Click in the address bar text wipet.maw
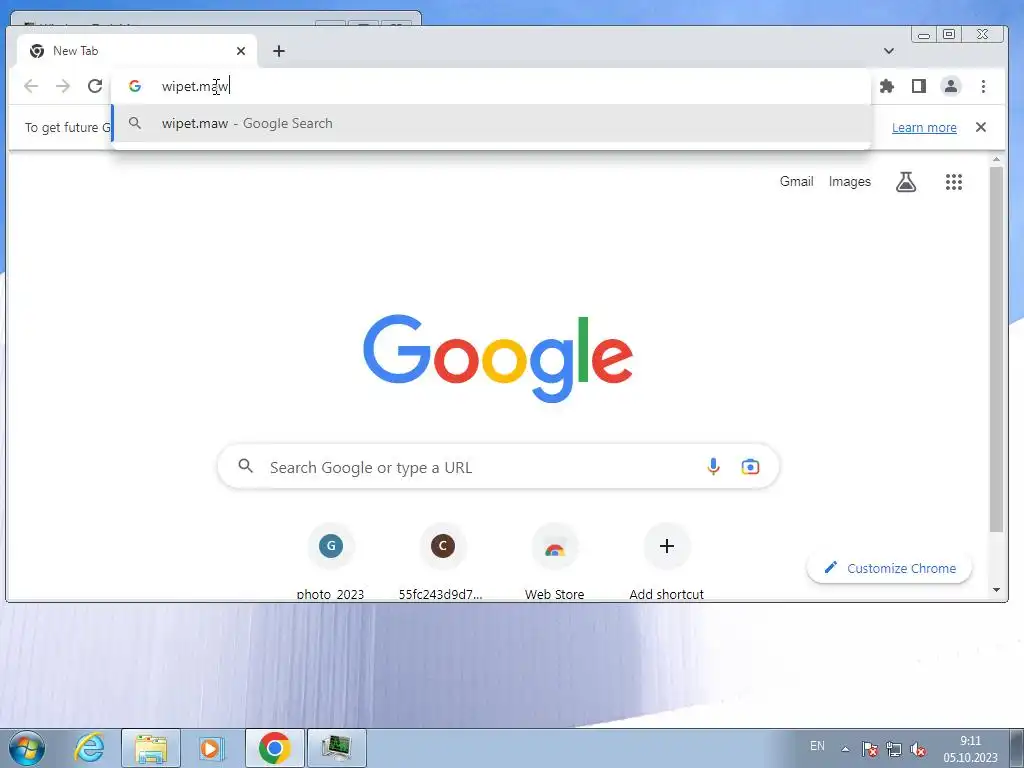This screenshot has height=768, width=1024. click(x=195, y=86)
